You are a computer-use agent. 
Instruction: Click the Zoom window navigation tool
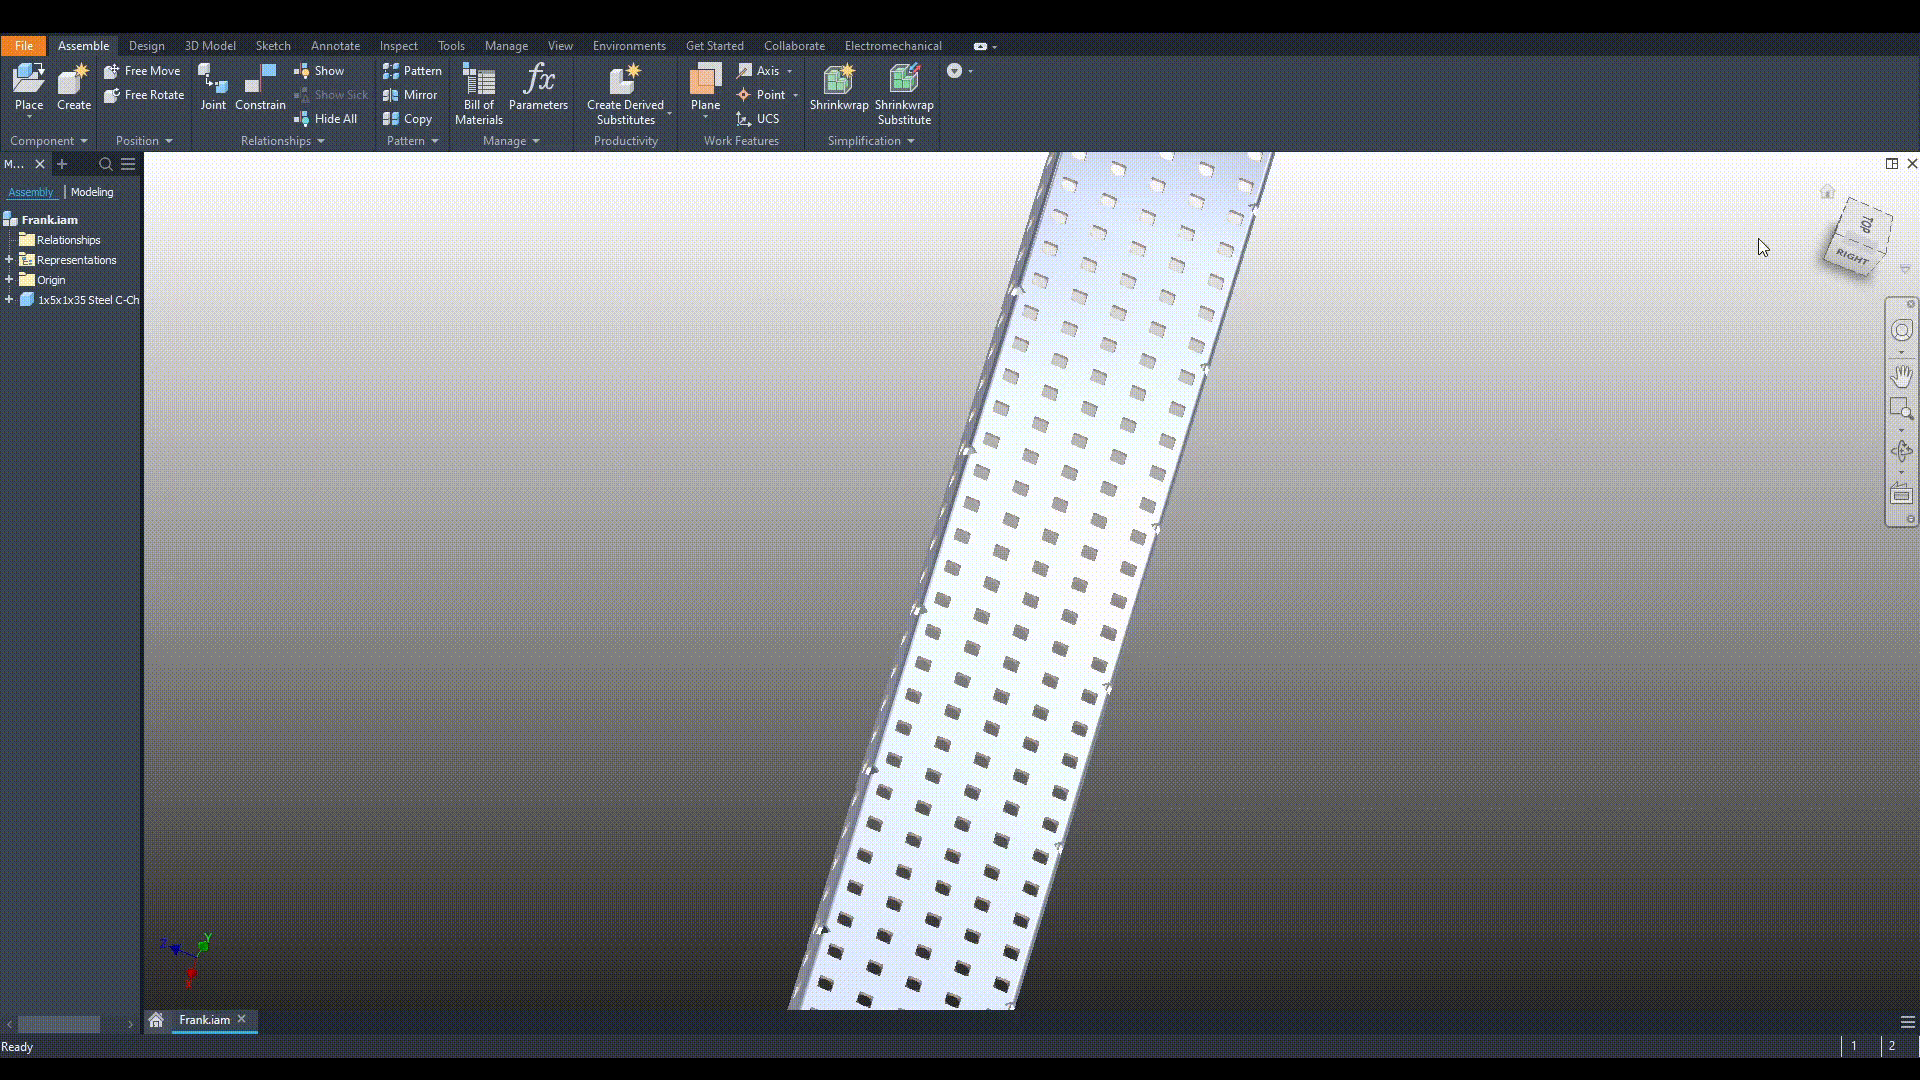[x=1901, y=408]
